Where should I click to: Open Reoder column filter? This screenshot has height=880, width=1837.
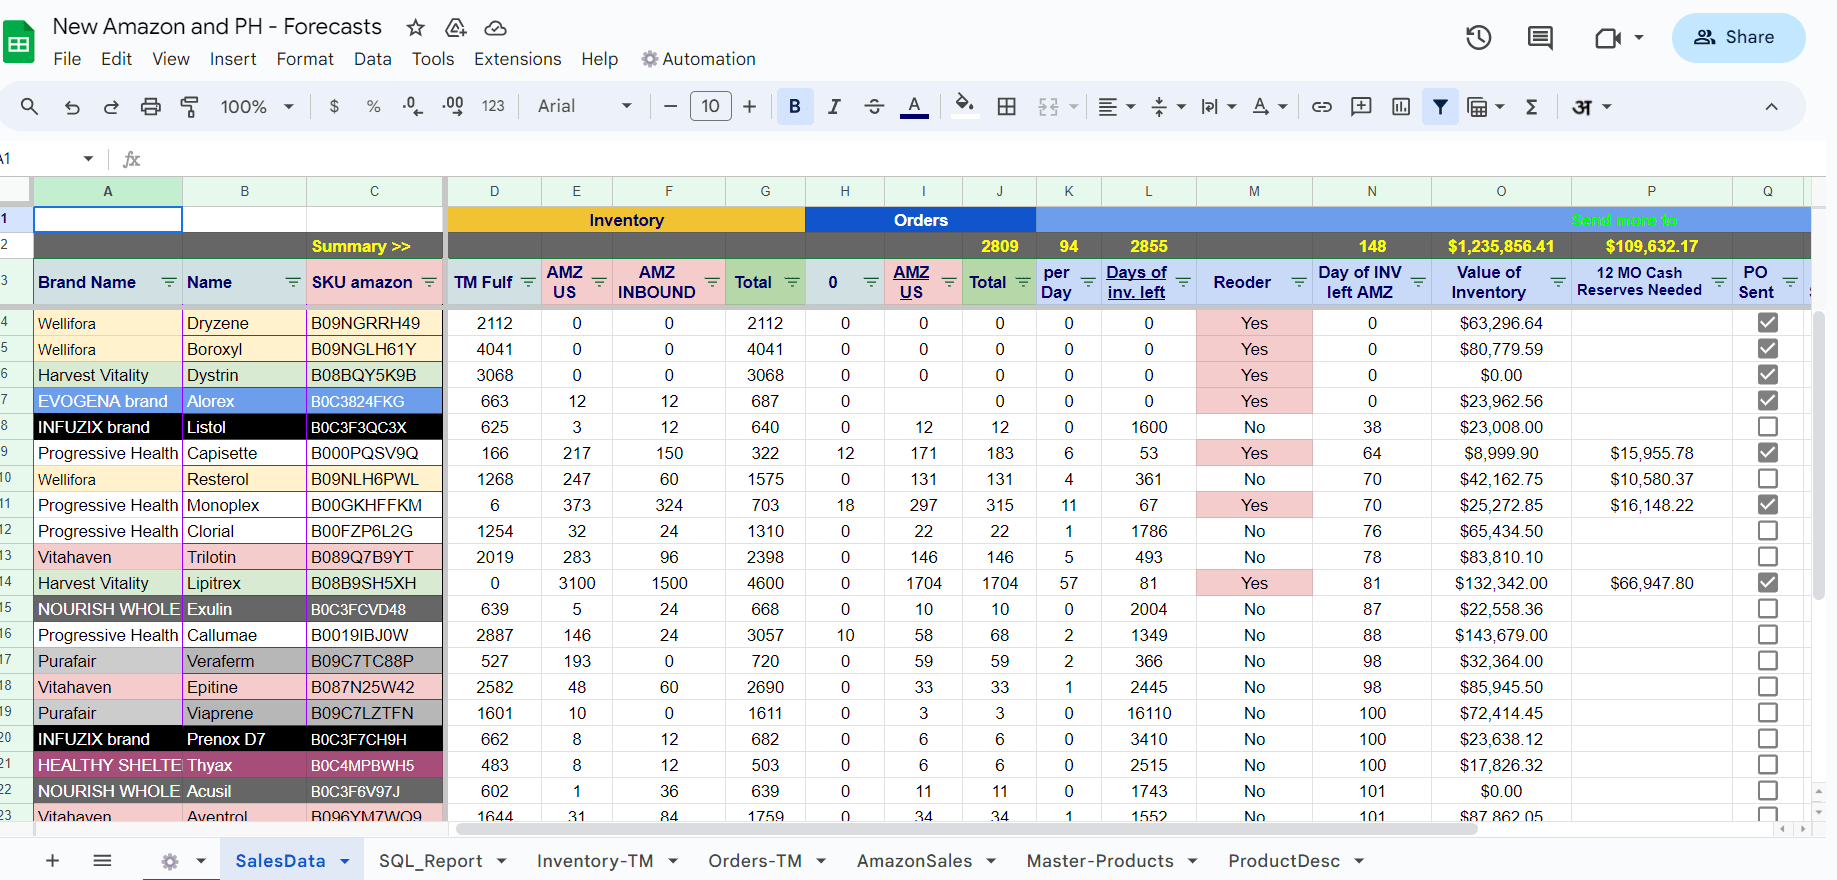[x=1299, y=282]
